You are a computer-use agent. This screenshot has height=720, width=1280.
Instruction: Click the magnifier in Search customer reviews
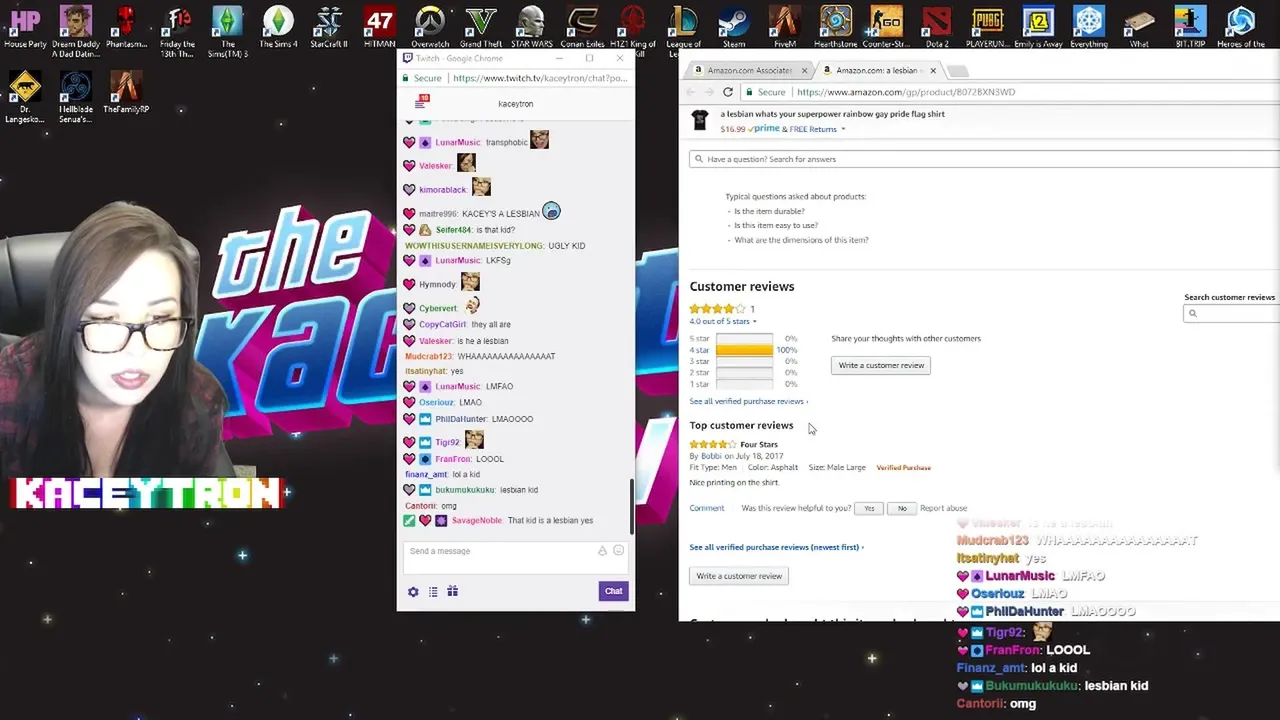tap(1192, 314)
